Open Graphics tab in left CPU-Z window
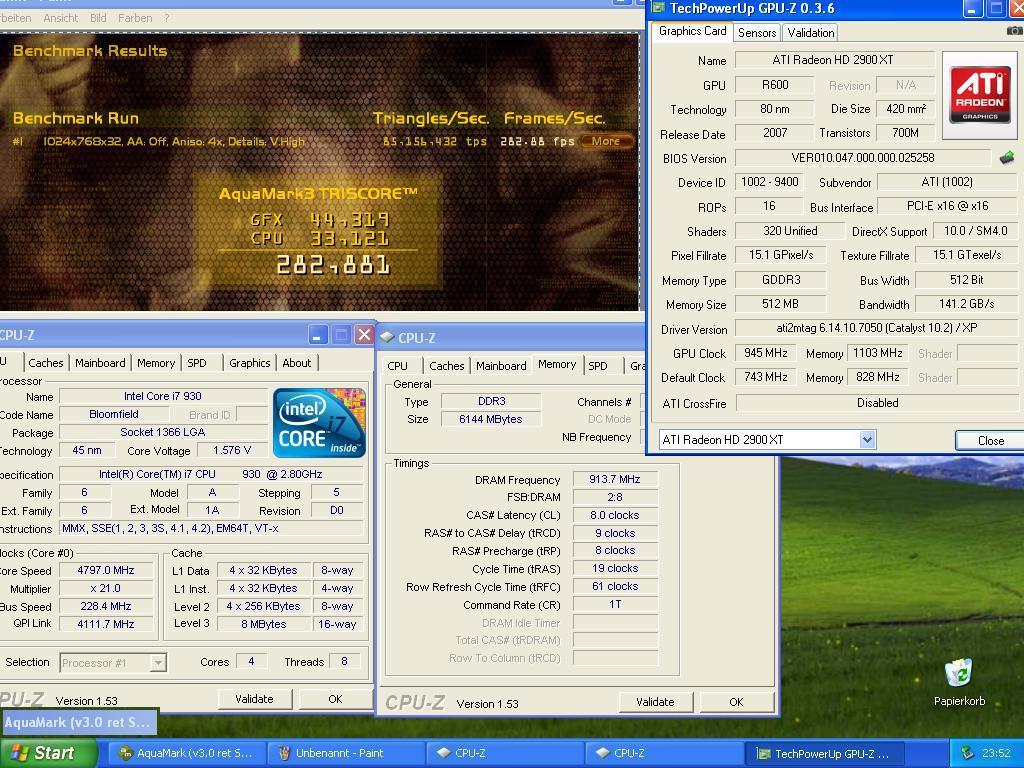This screenshot has height=768, width=1024. click(249, 362)
